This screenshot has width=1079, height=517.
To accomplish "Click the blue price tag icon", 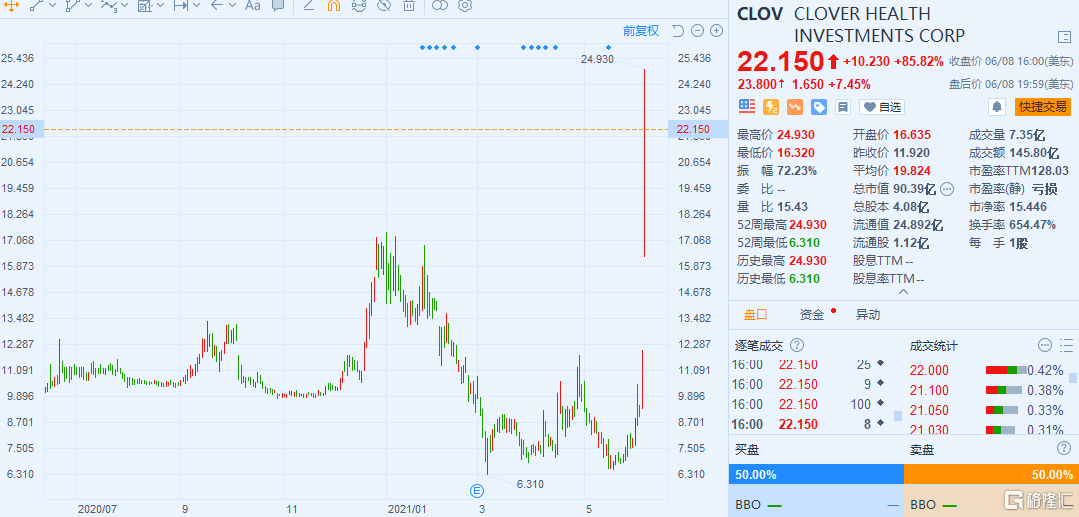I will (x=819, y=107).
